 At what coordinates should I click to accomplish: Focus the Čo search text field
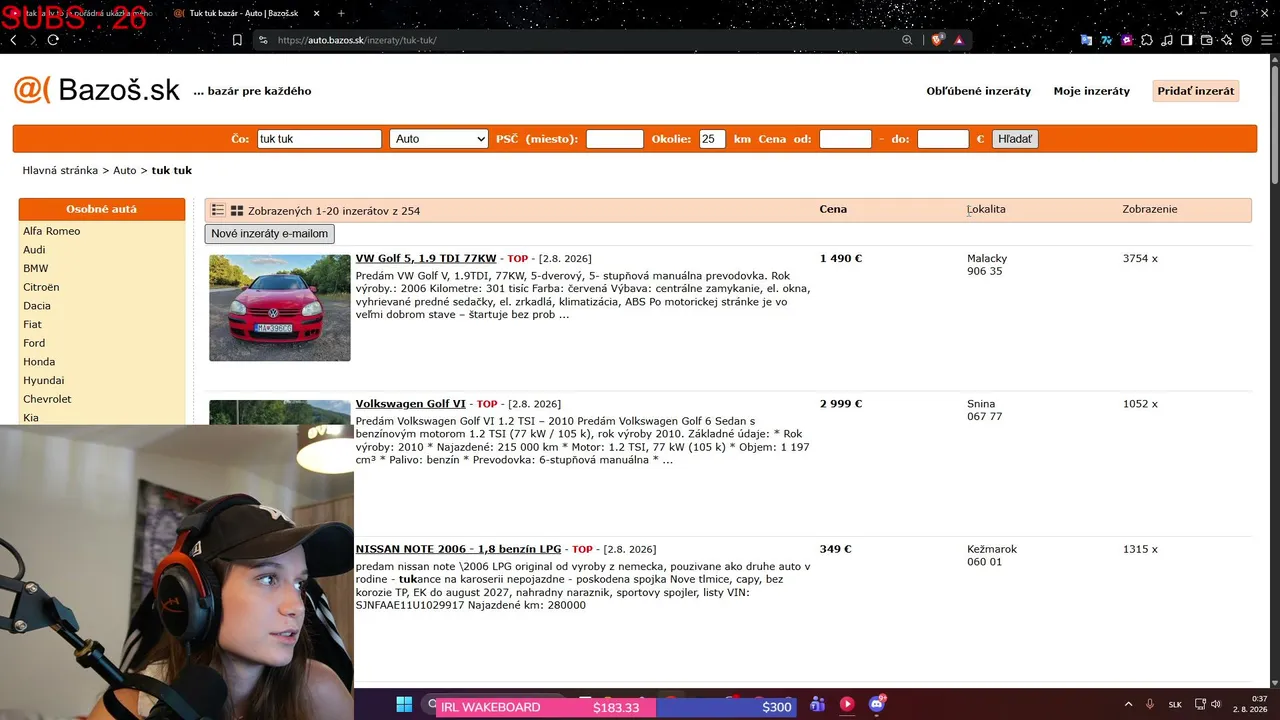(319, 139)
